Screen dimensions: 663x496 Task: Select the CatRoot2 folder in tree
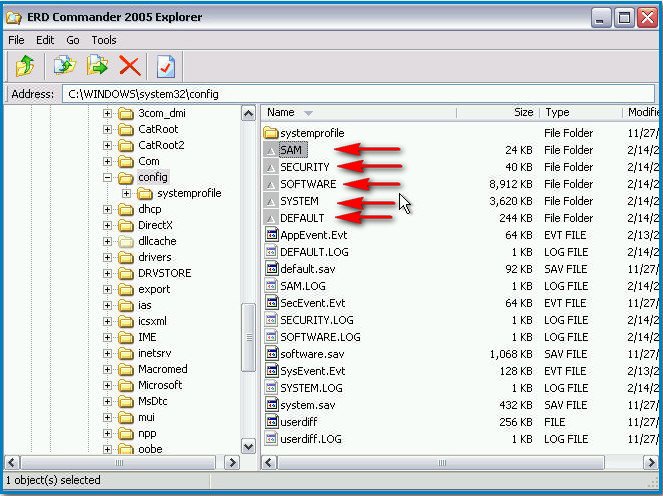161,145
